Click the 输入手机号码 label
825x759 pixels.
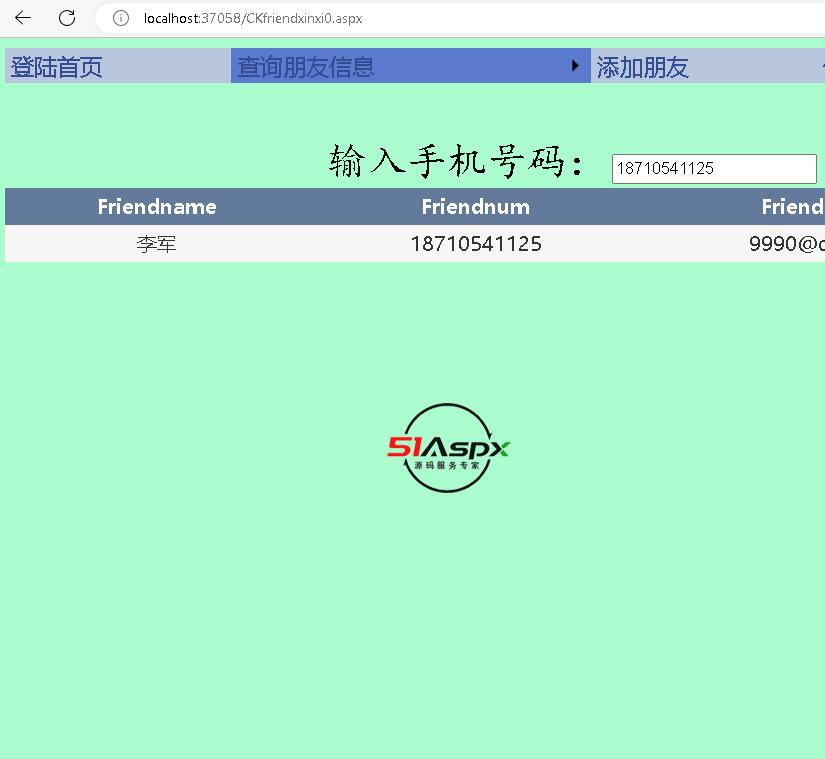[x=456, y=161]
